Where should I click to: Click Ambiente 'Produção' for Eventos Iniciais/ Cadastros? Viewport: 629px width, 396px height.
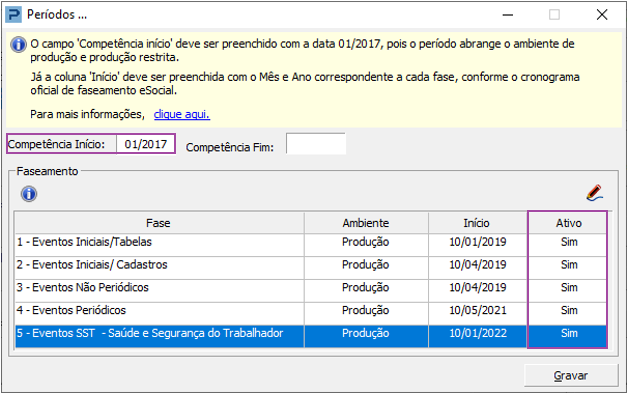tap(365, 265)
